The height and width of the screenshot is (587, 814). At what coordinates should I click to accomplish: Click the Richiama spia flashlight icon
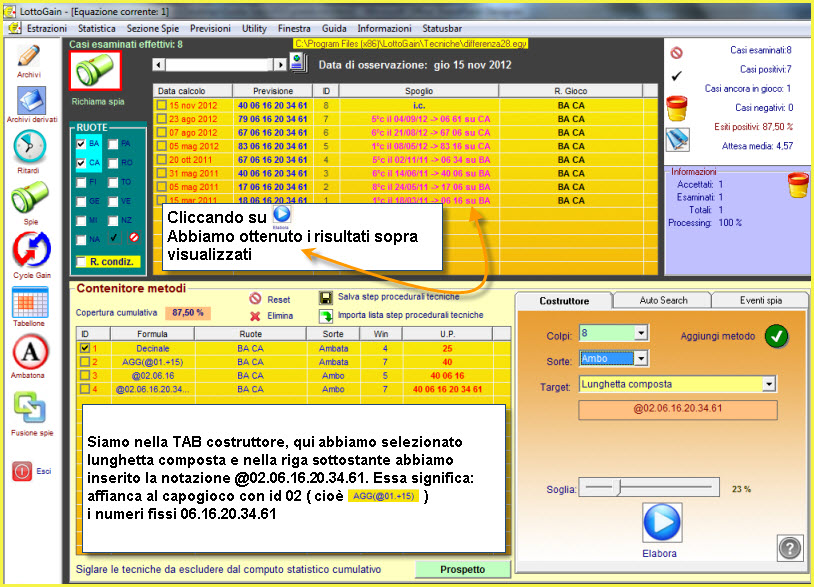click(95, 71)
